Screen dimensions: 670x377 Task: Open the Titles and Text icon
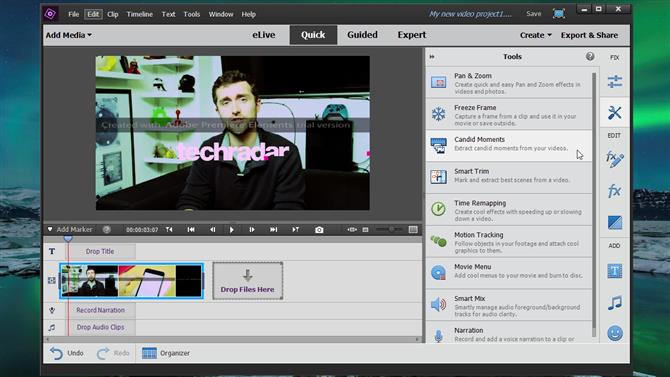coord(614,271)
